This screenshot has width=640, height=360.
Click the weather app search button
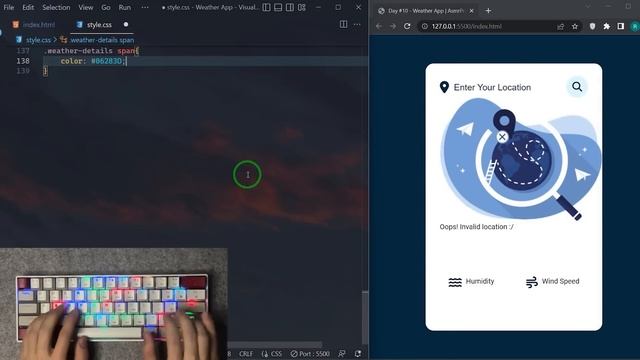click(577, 87)
